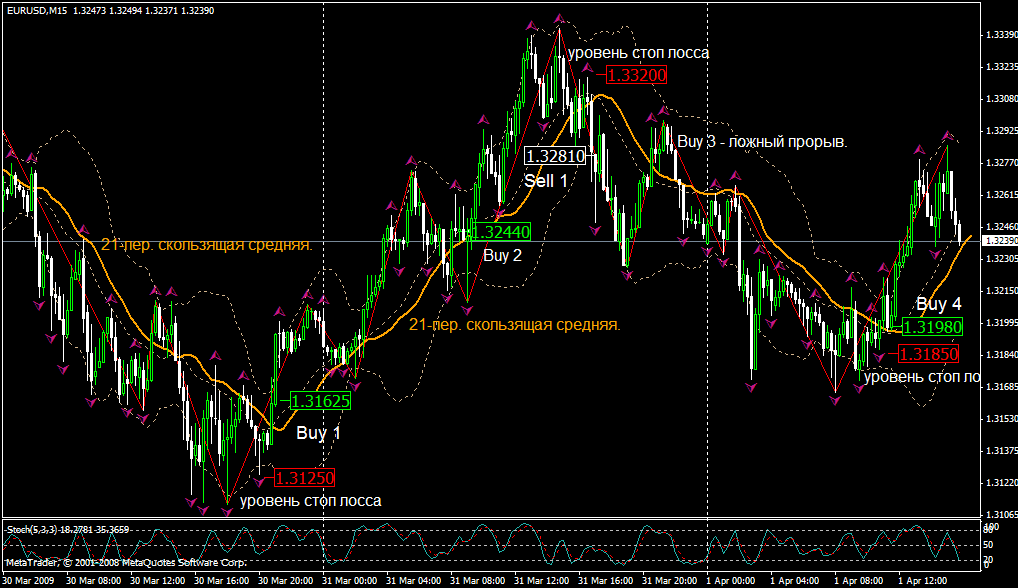Select the Buy 1 text annotation

[318, 434]
